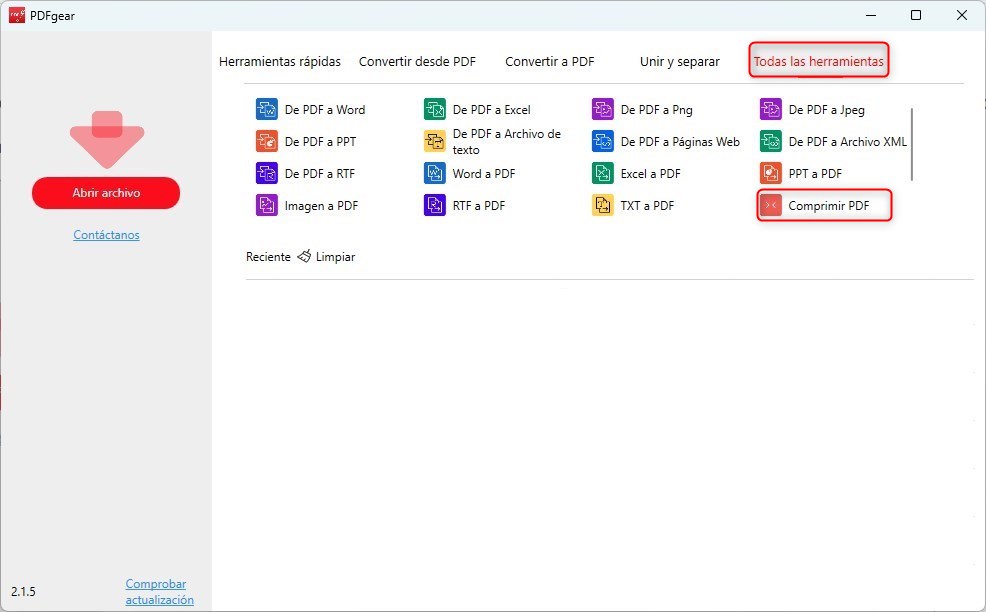Open the Contáctanos link
986x612 pixels.
point(106,235)
